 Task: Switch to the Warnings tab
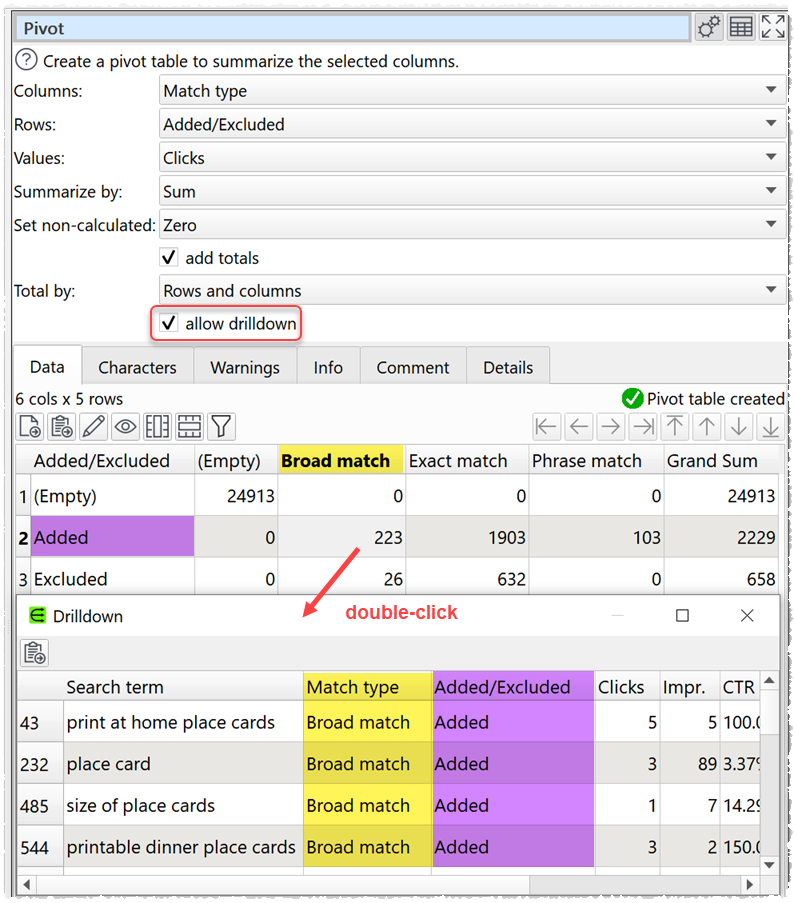click(x=245, y=367)
